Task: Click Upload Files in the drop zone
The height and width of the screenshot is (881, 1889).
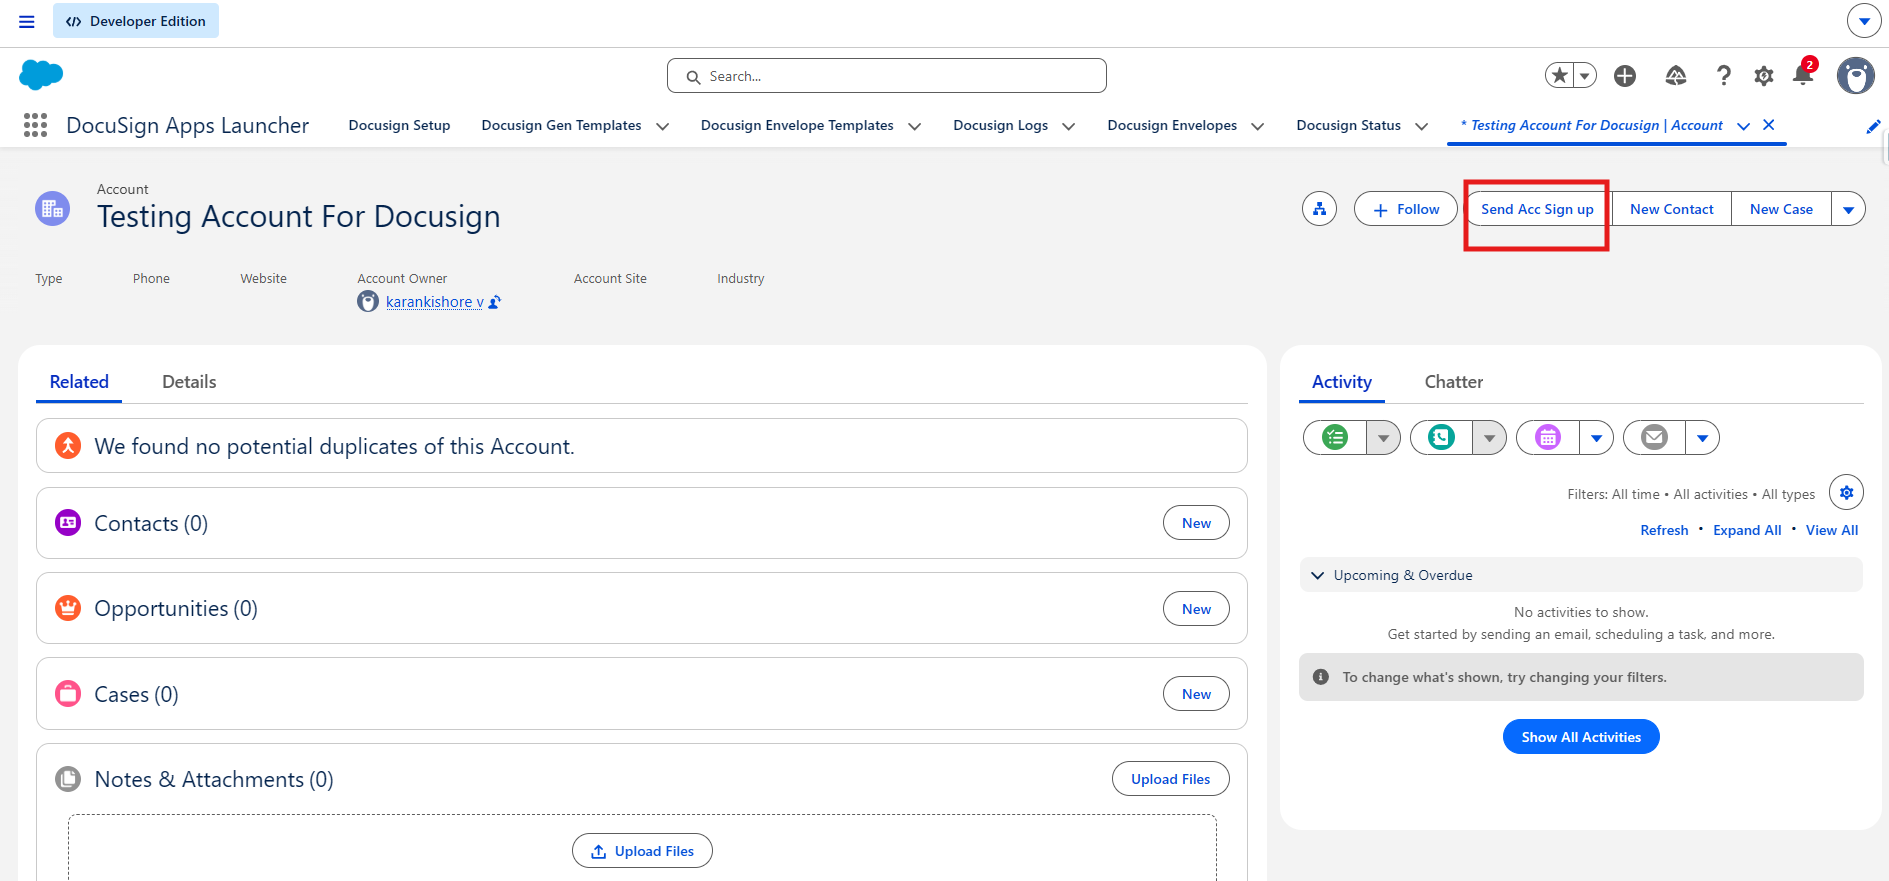Action: click(x=642, y=851)
